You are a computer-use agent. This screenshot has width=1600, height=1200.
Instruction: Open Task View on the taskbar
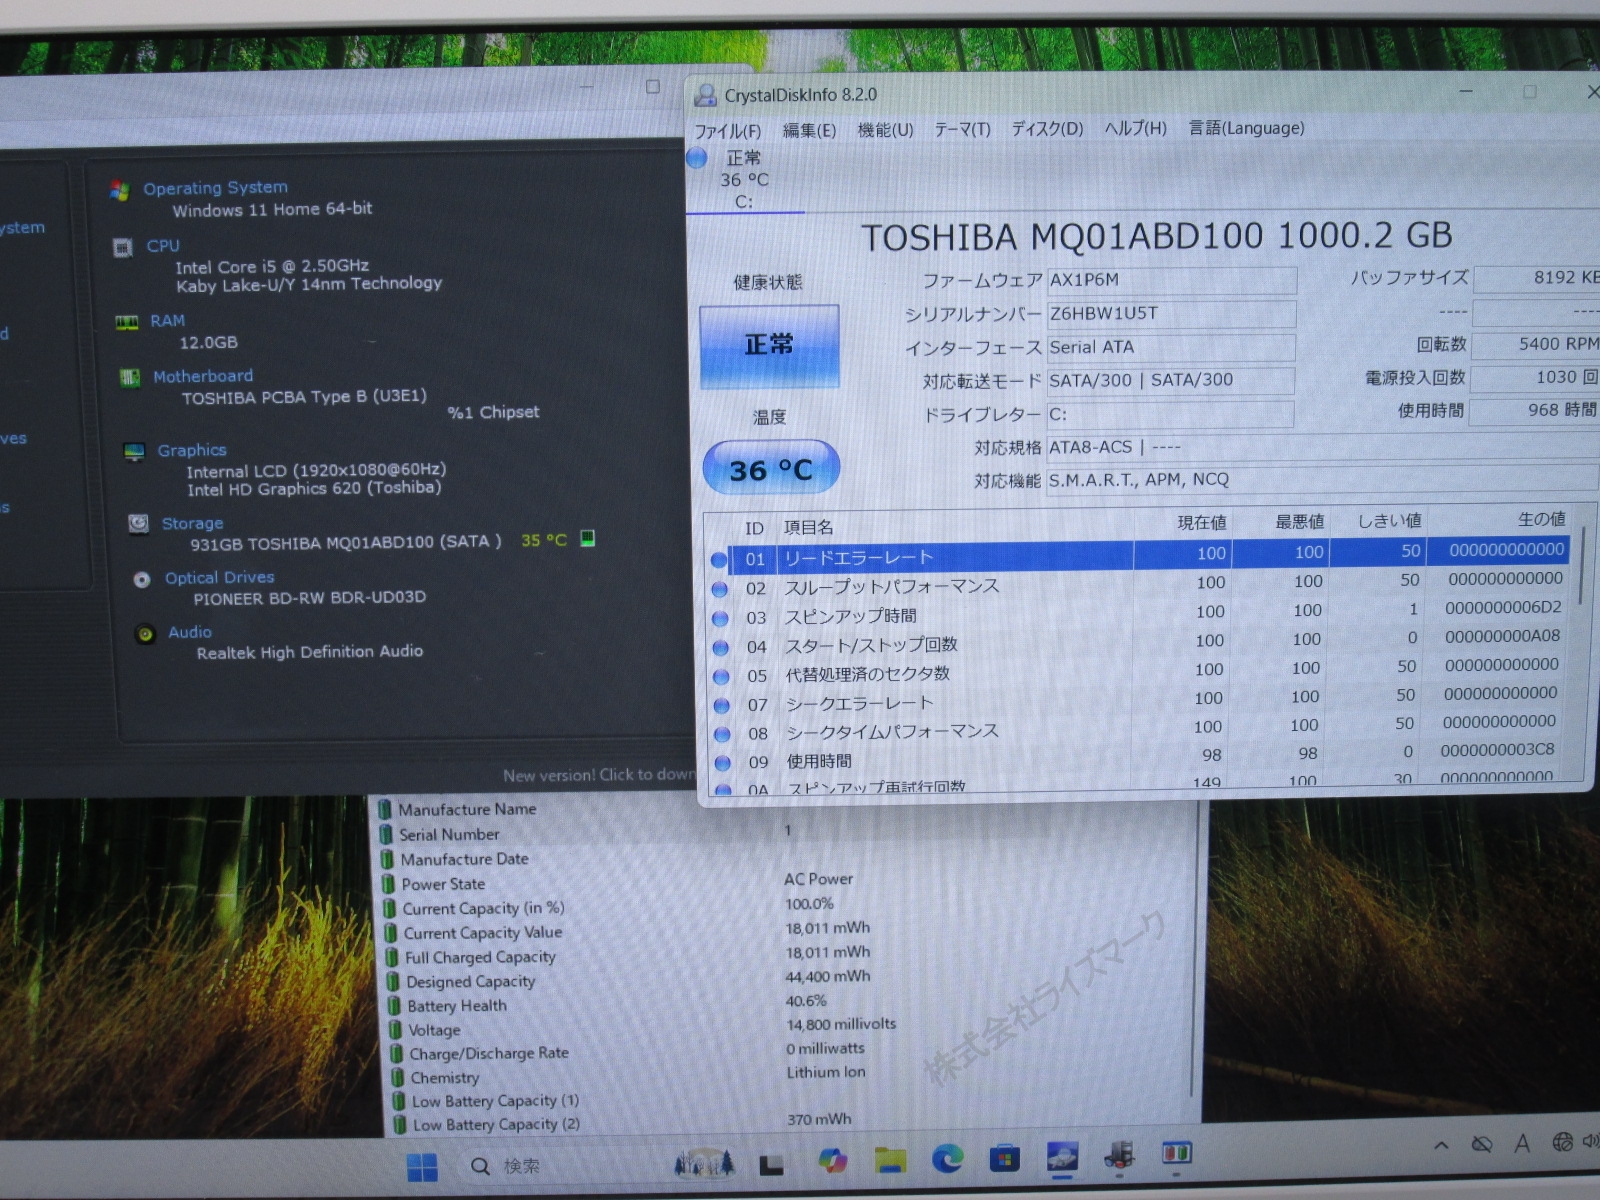coord(771,1164)
